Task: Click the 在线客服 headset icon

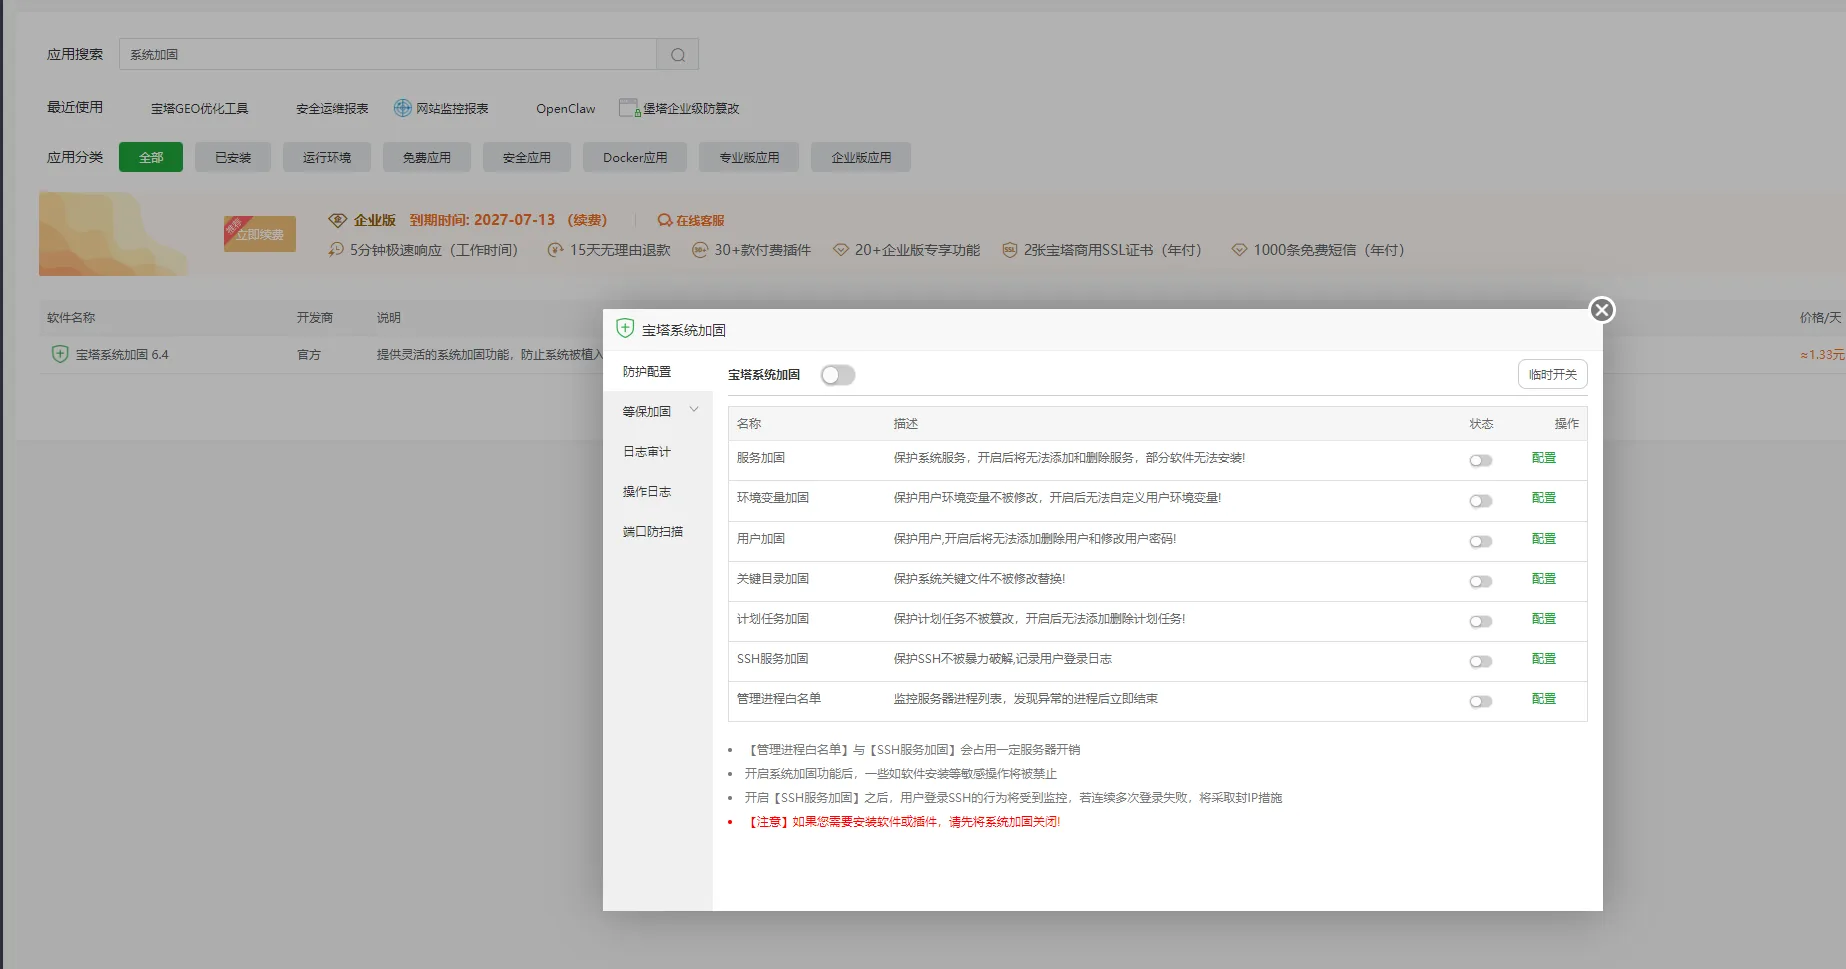Action: coord(665,220)
